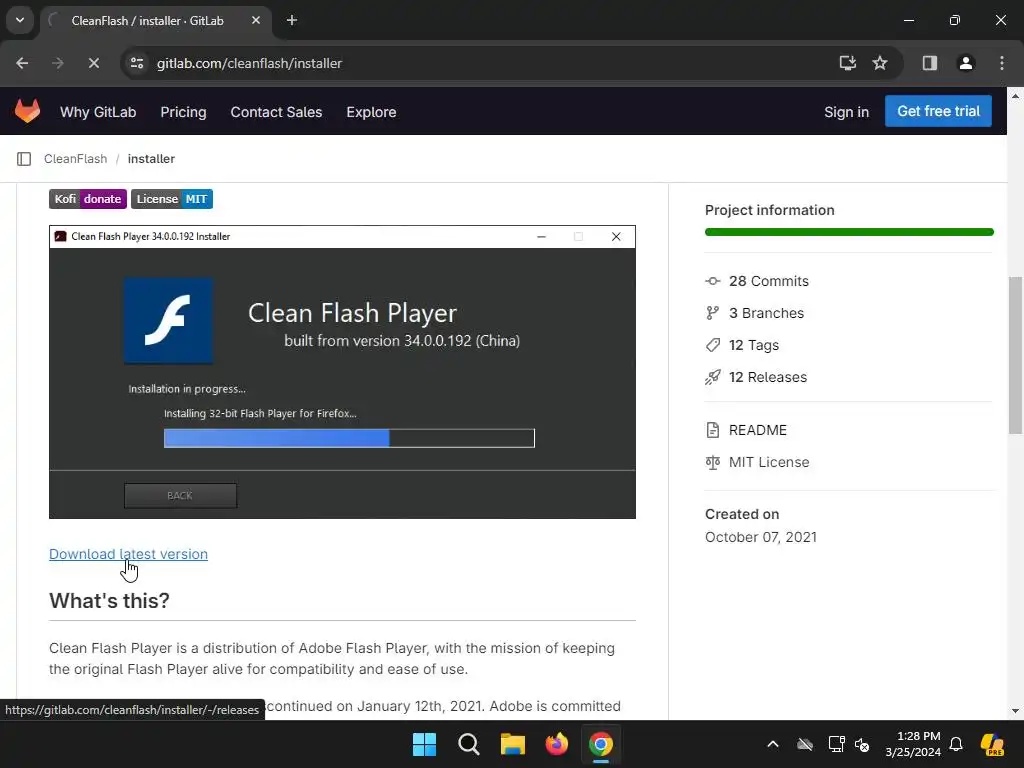This screenshot has width=1024, height=768.
Task: Open the Pricing page
Action: click(184, 112)
